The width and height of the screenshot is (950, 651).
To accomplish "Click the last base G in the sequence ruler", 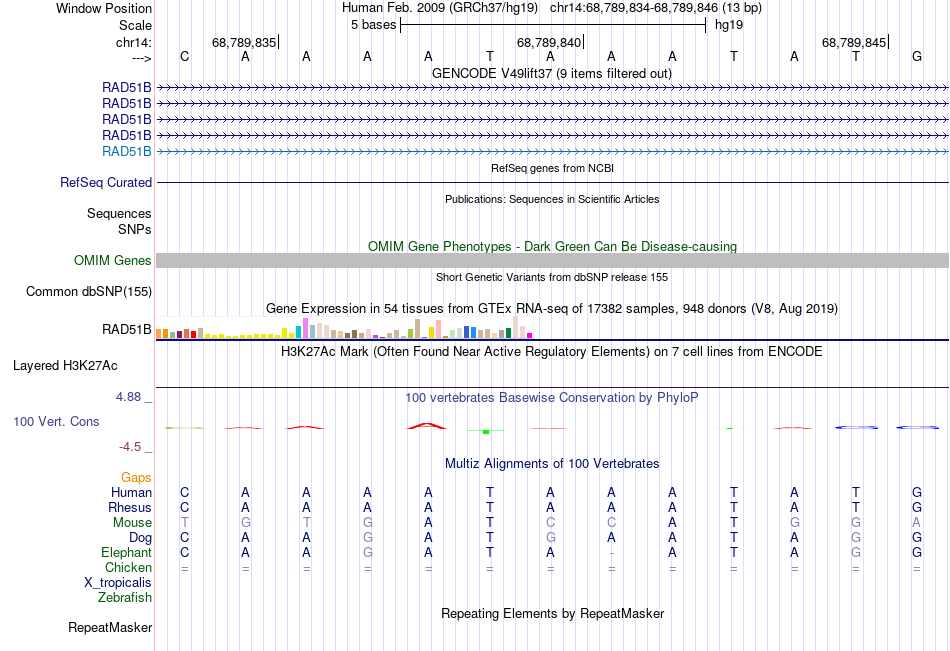I will click(x=917, y=56).
